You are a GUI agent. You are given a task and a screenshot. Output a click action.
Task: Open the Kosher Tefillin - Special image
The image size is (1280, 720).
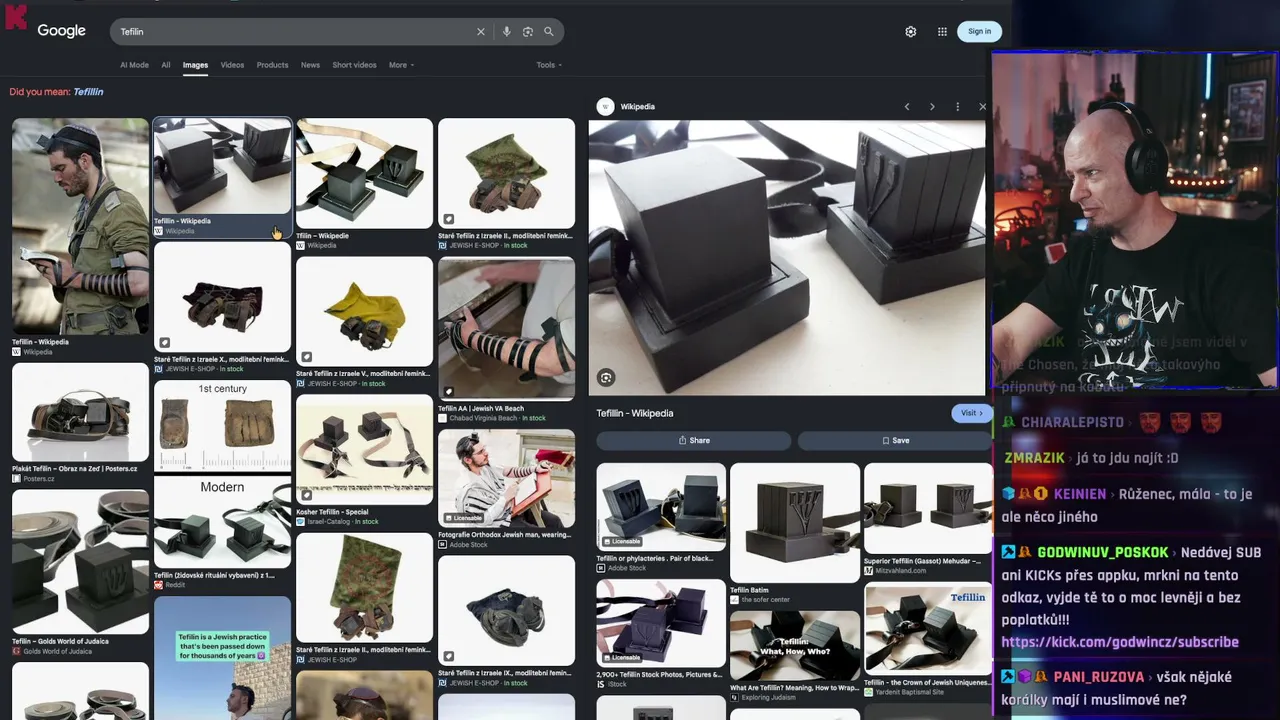point(364,450)
